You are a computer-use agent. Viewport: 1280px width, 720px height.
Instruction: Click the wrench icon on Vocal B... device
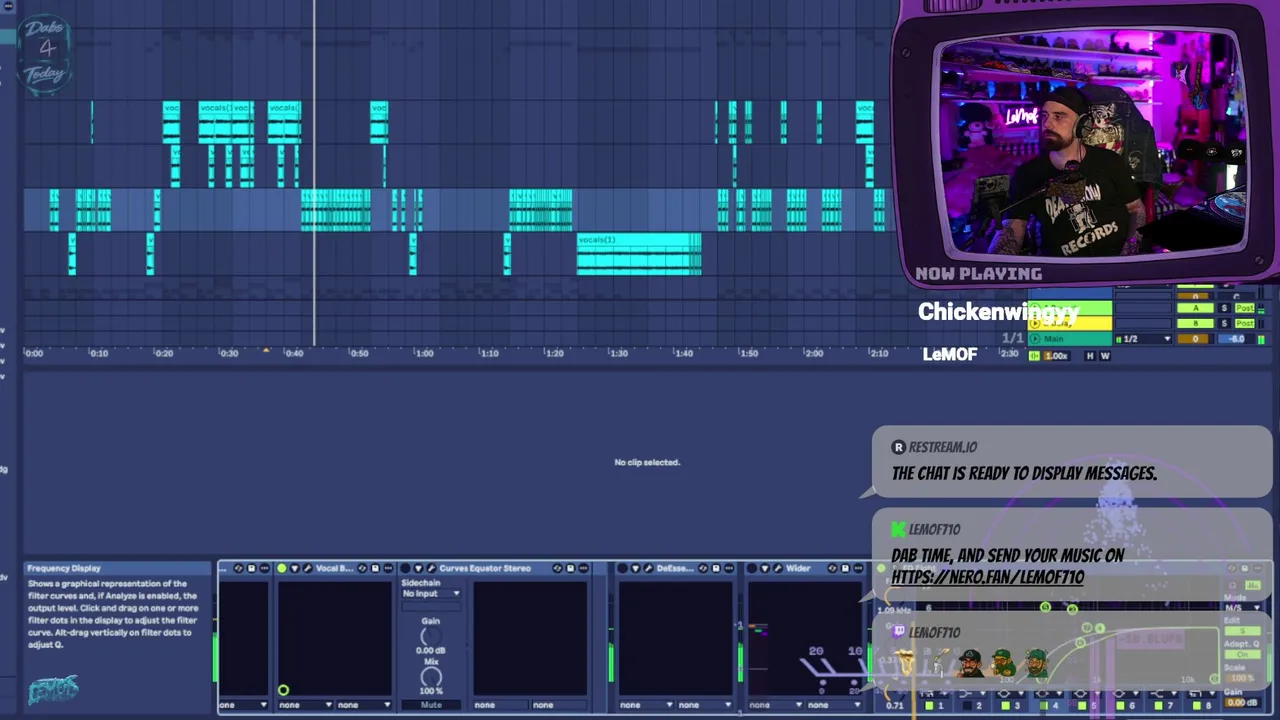pos(307,568)
